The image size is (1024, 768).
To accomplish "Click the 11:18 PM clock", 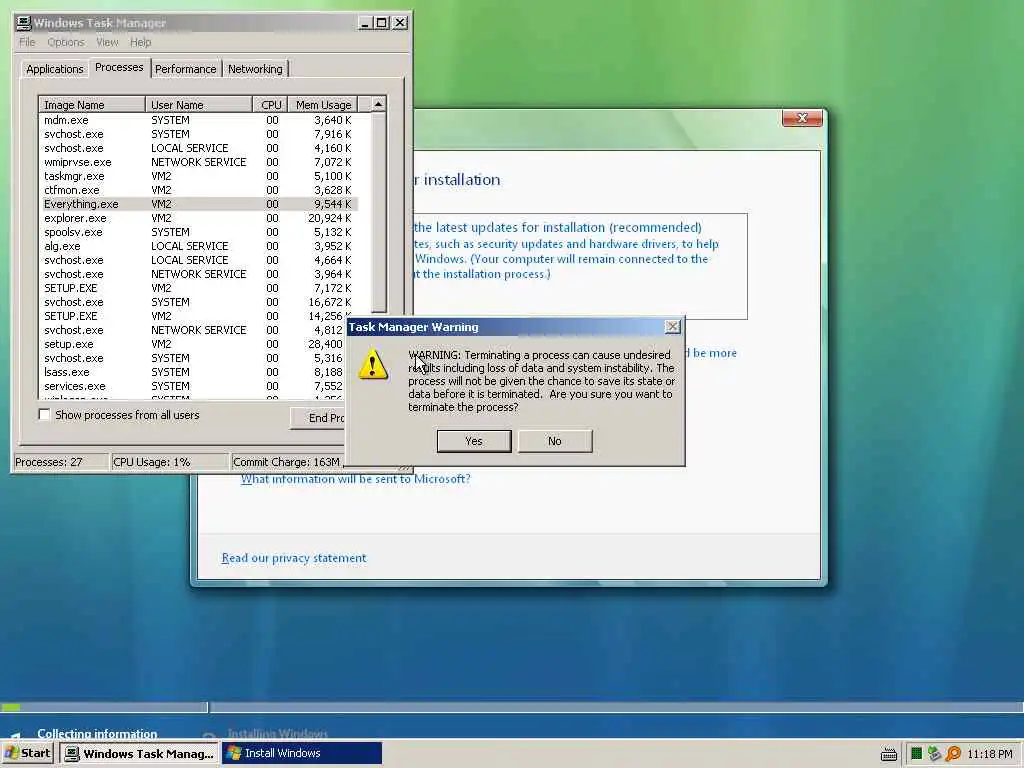I will tap(990, 754).
